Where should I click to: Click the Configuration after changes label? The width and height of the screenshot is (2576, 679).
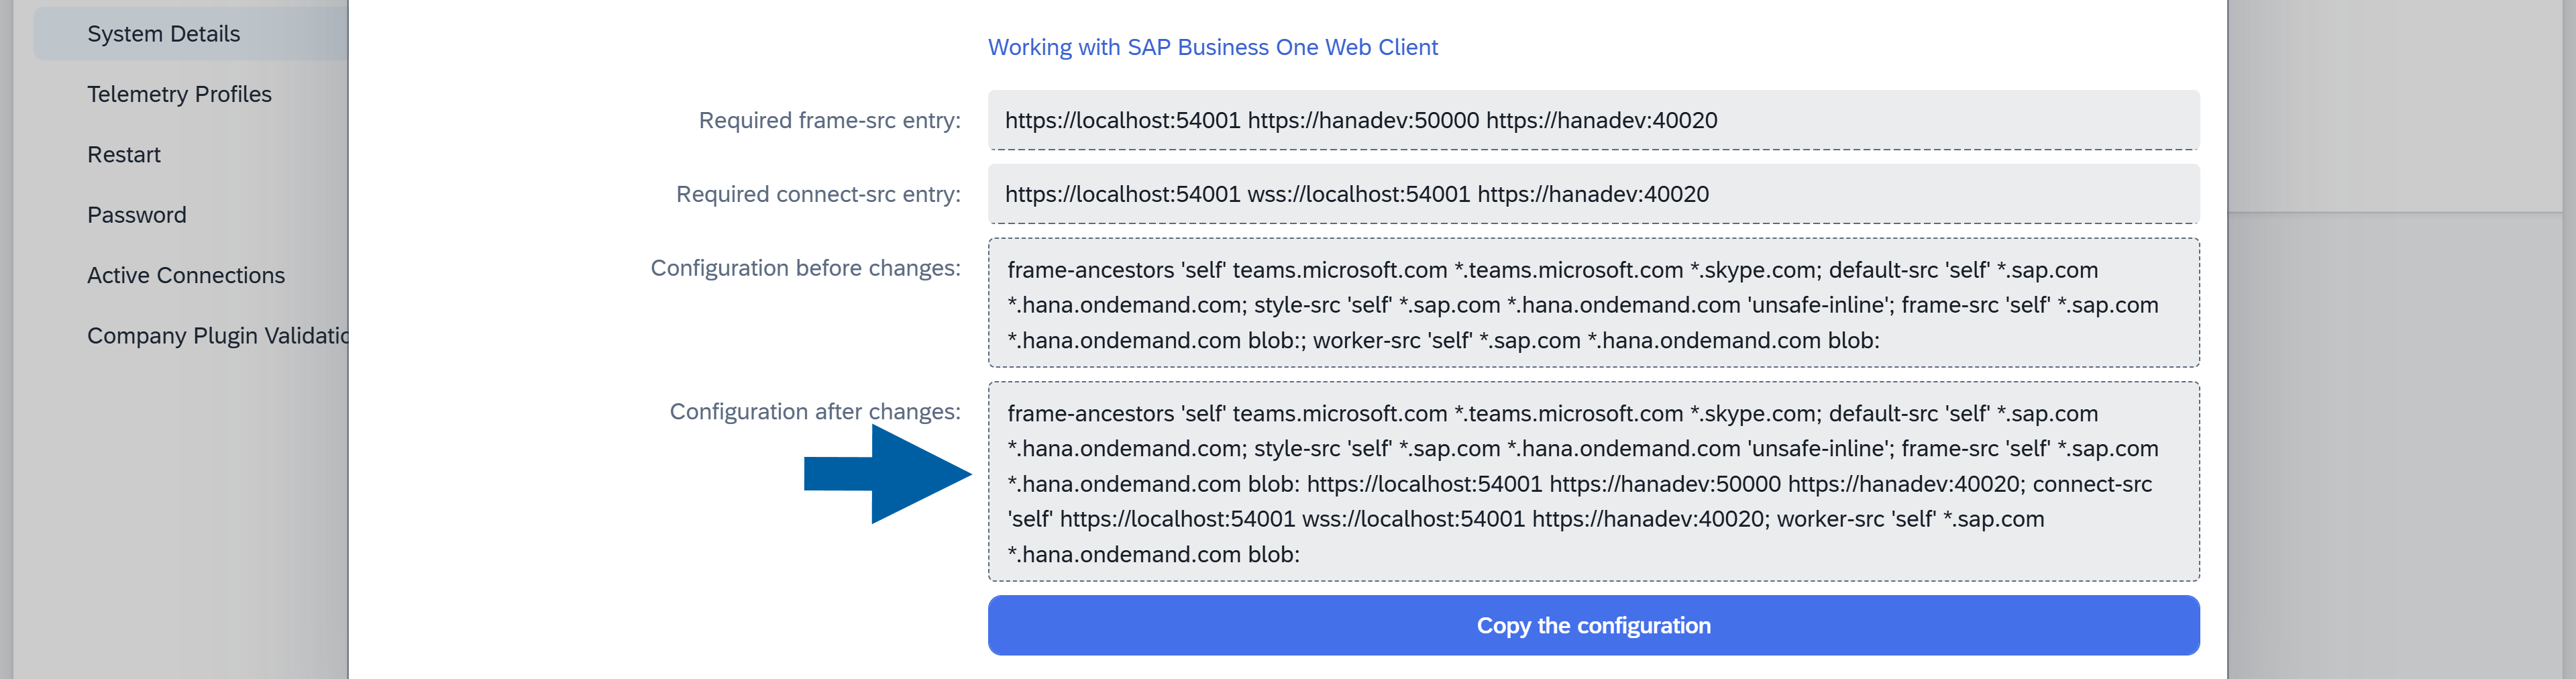(x=815, y=411)
